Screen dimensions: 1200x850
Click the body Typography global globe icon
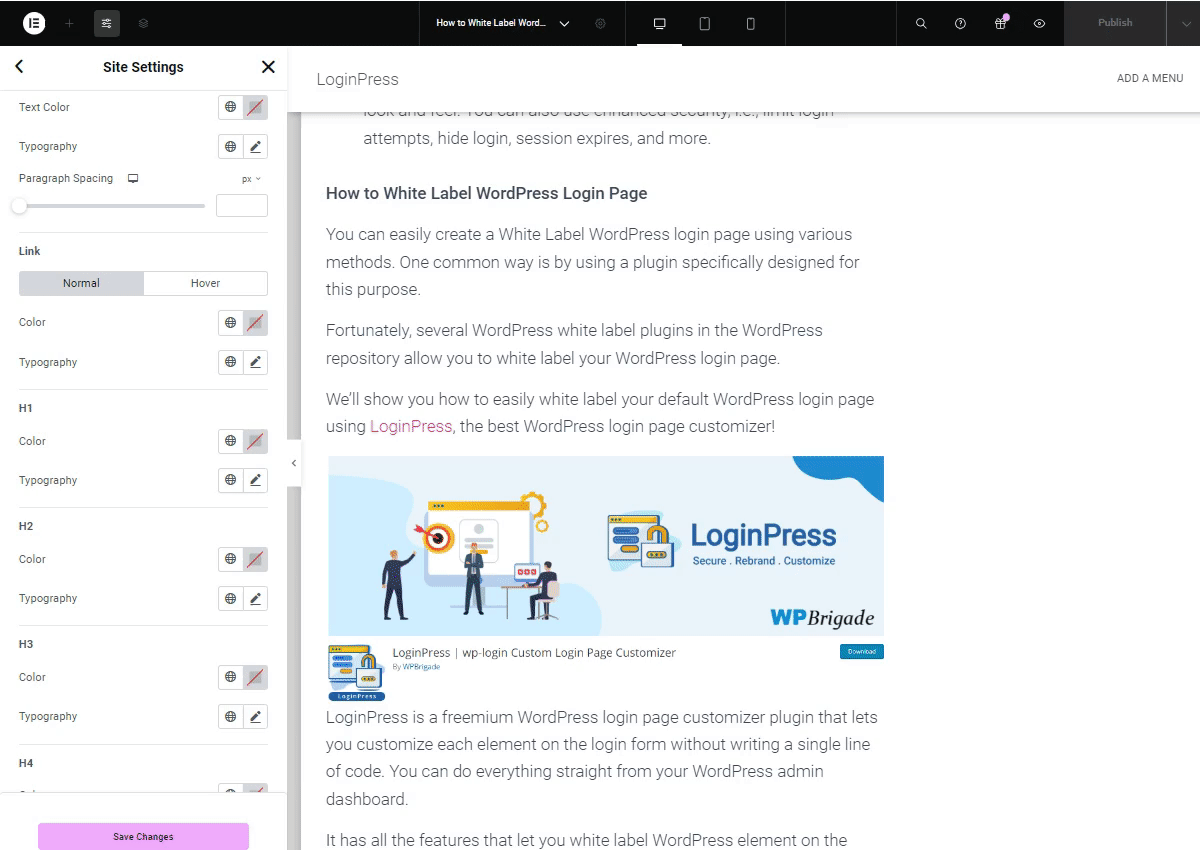pyautogui.click(x=231, y=147)
